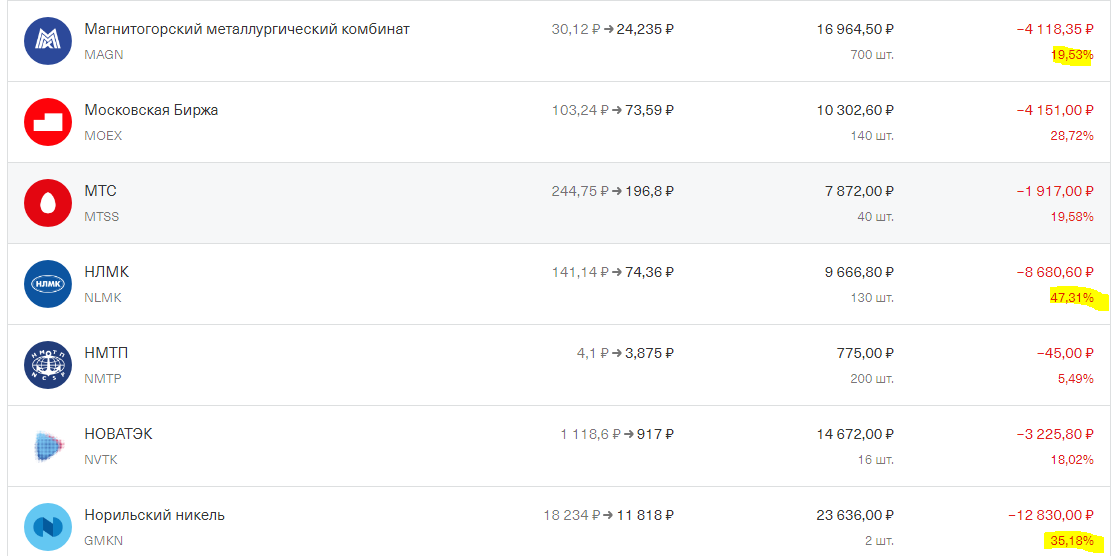Image resolution: width=1114 pixels, height=556 pixels.
Task: Click the MTSS price 244,75 → 196,8
Action: (x=612, y=191)
